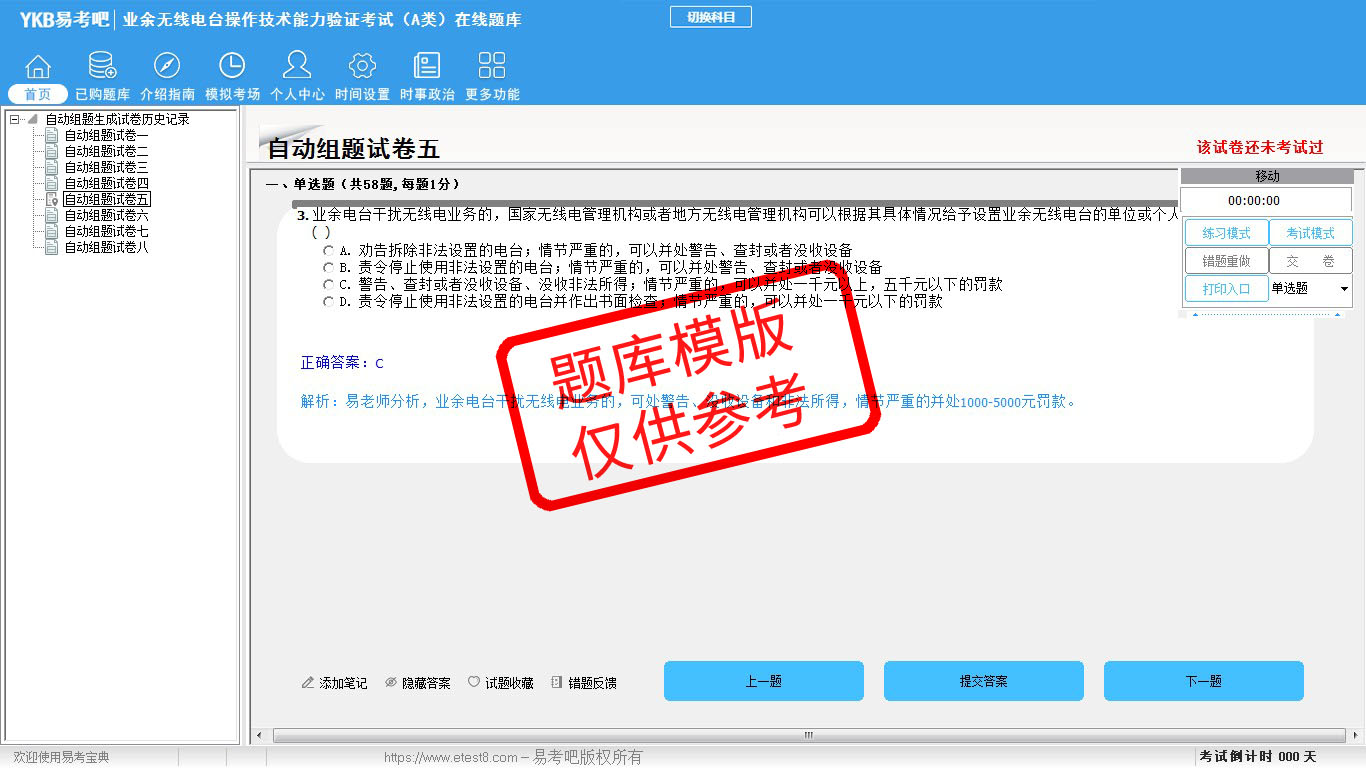The height and width of the screenshot is (768, 1366).
Task: Toggle 隐藏答案 to hide the answer
Action: 418,683
